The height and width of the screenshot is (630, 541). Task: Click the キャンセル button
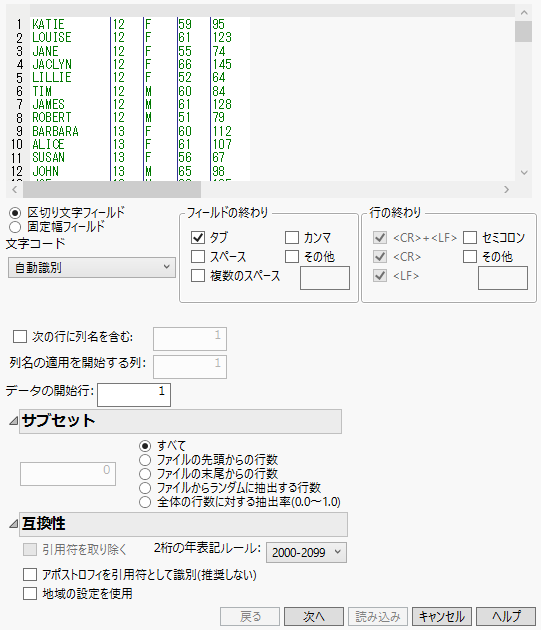442,616
